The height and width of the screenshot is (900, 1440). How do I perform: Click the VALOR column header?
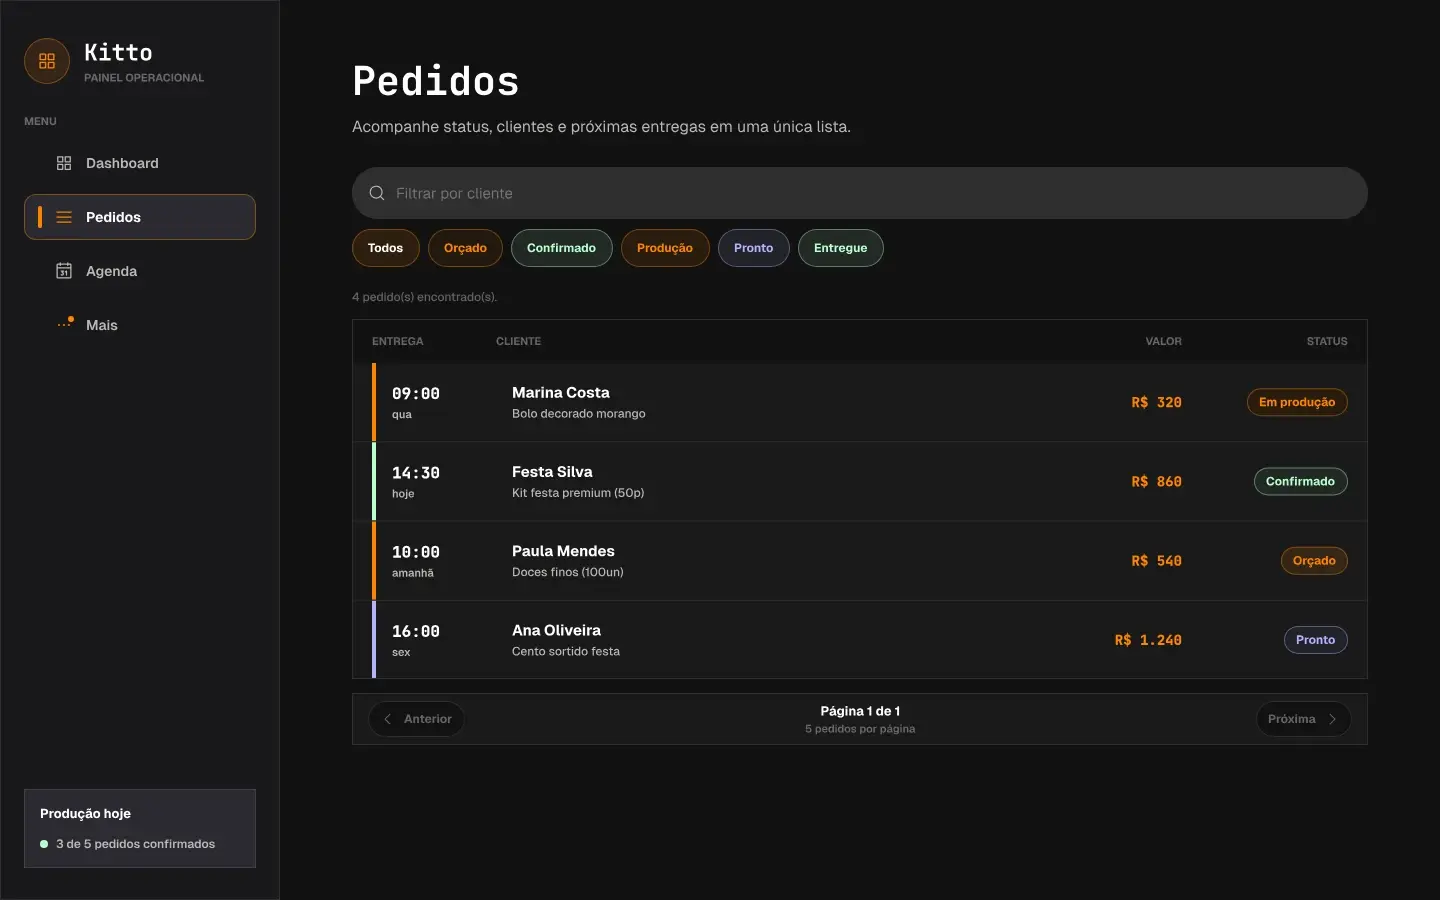(1163, 341)
